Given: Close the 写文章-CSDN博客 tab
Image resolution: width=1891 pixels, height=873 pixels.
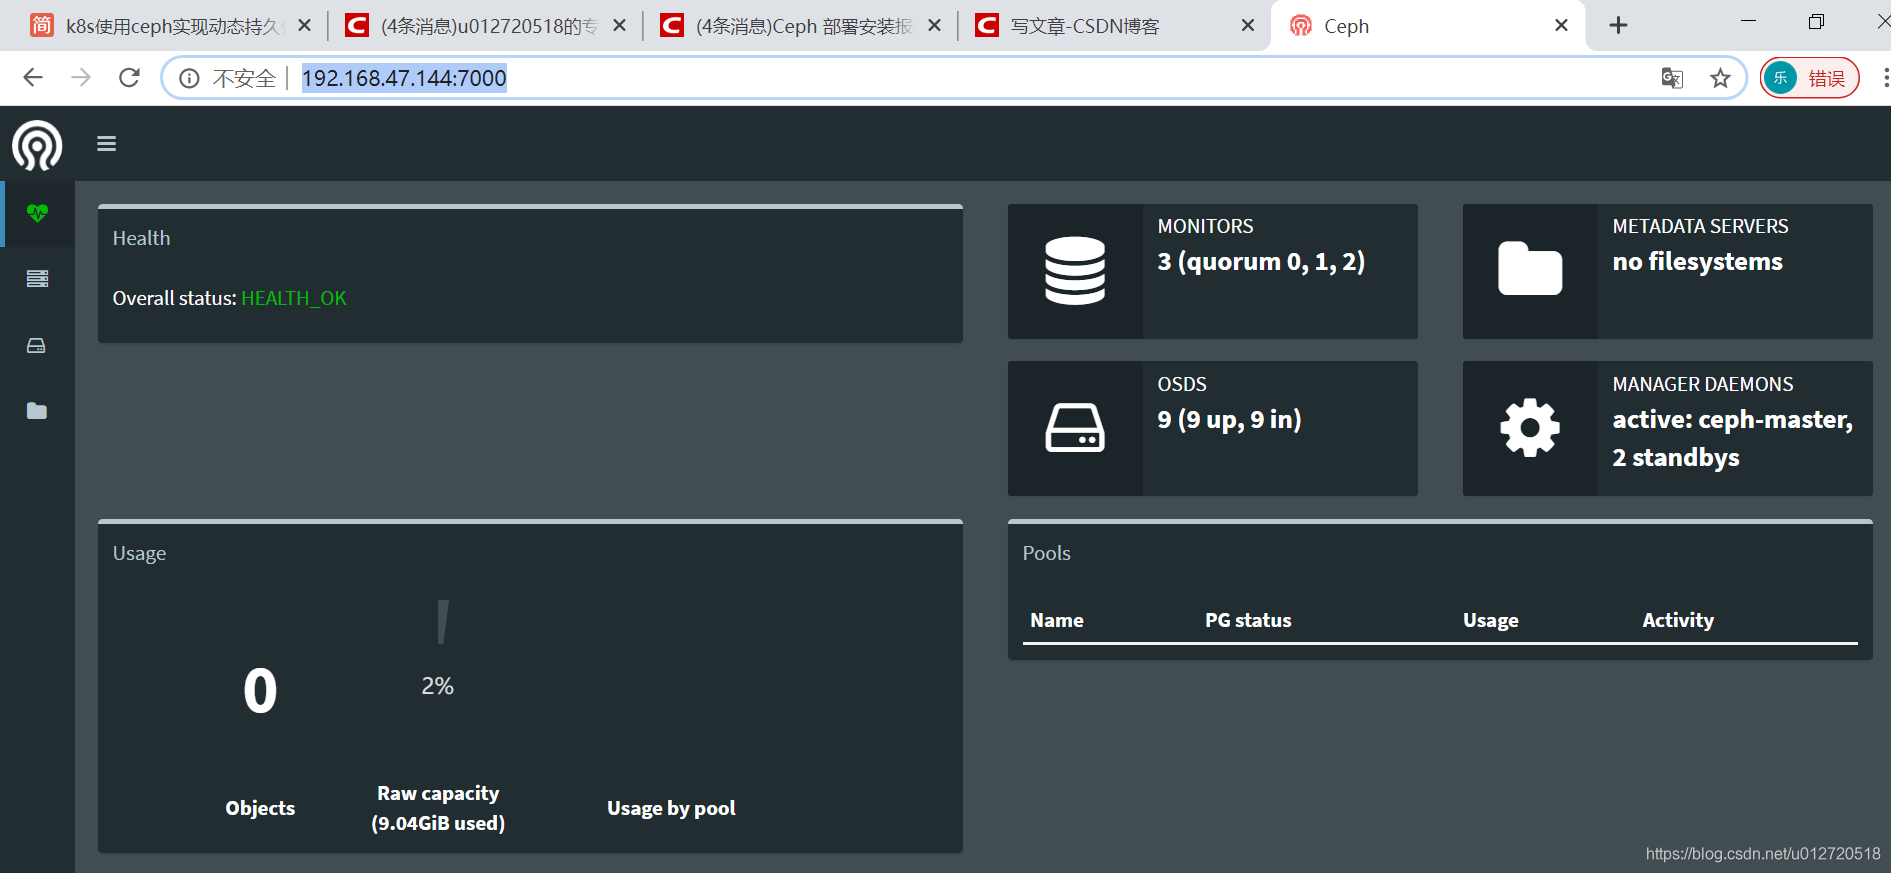Looking at the screenshot, I should click(1248, 26).
